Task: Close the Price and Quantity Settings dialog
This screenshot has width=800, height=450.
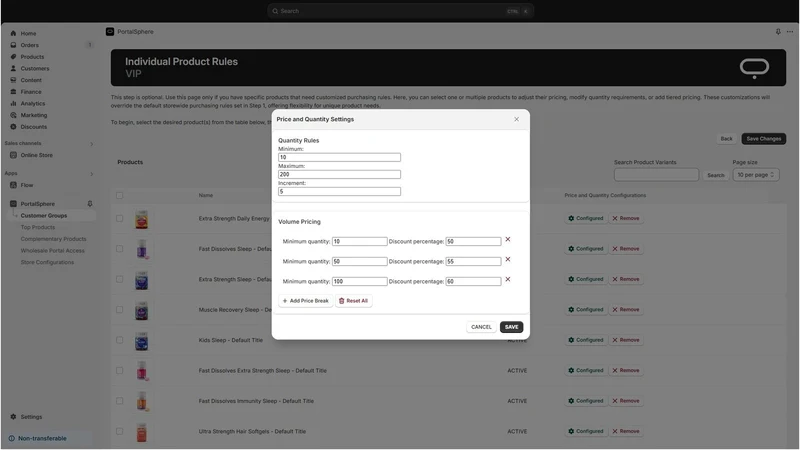Action: [x=516, y=119]
